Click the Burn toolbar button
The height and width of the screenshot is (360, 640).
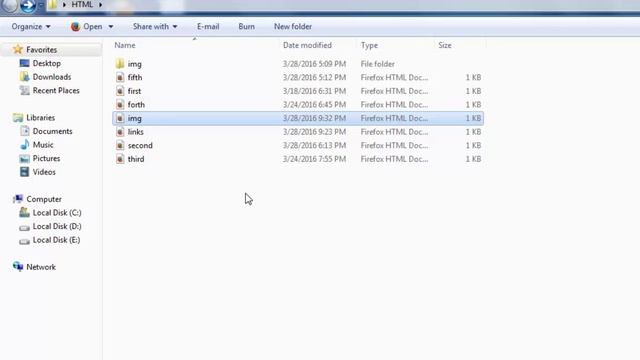[247, 27]
